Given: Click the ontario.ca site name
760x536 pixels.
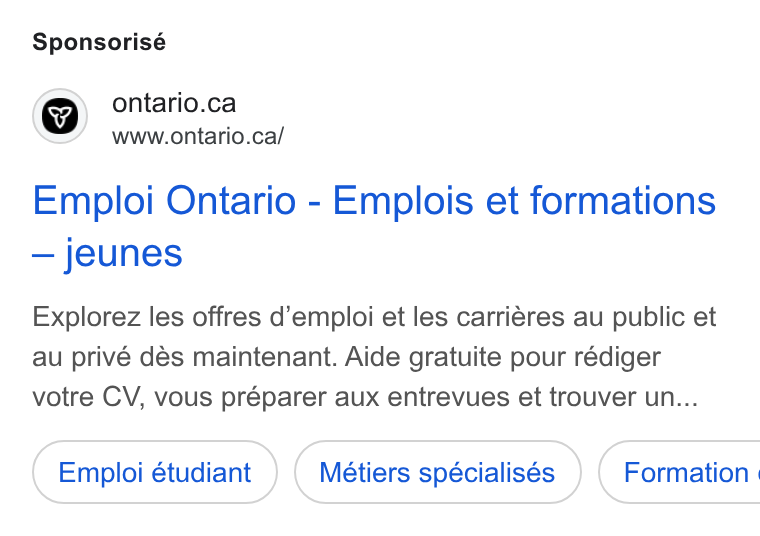Looking at the screenshot, I should pyautogui.click(x=174, y=103).
